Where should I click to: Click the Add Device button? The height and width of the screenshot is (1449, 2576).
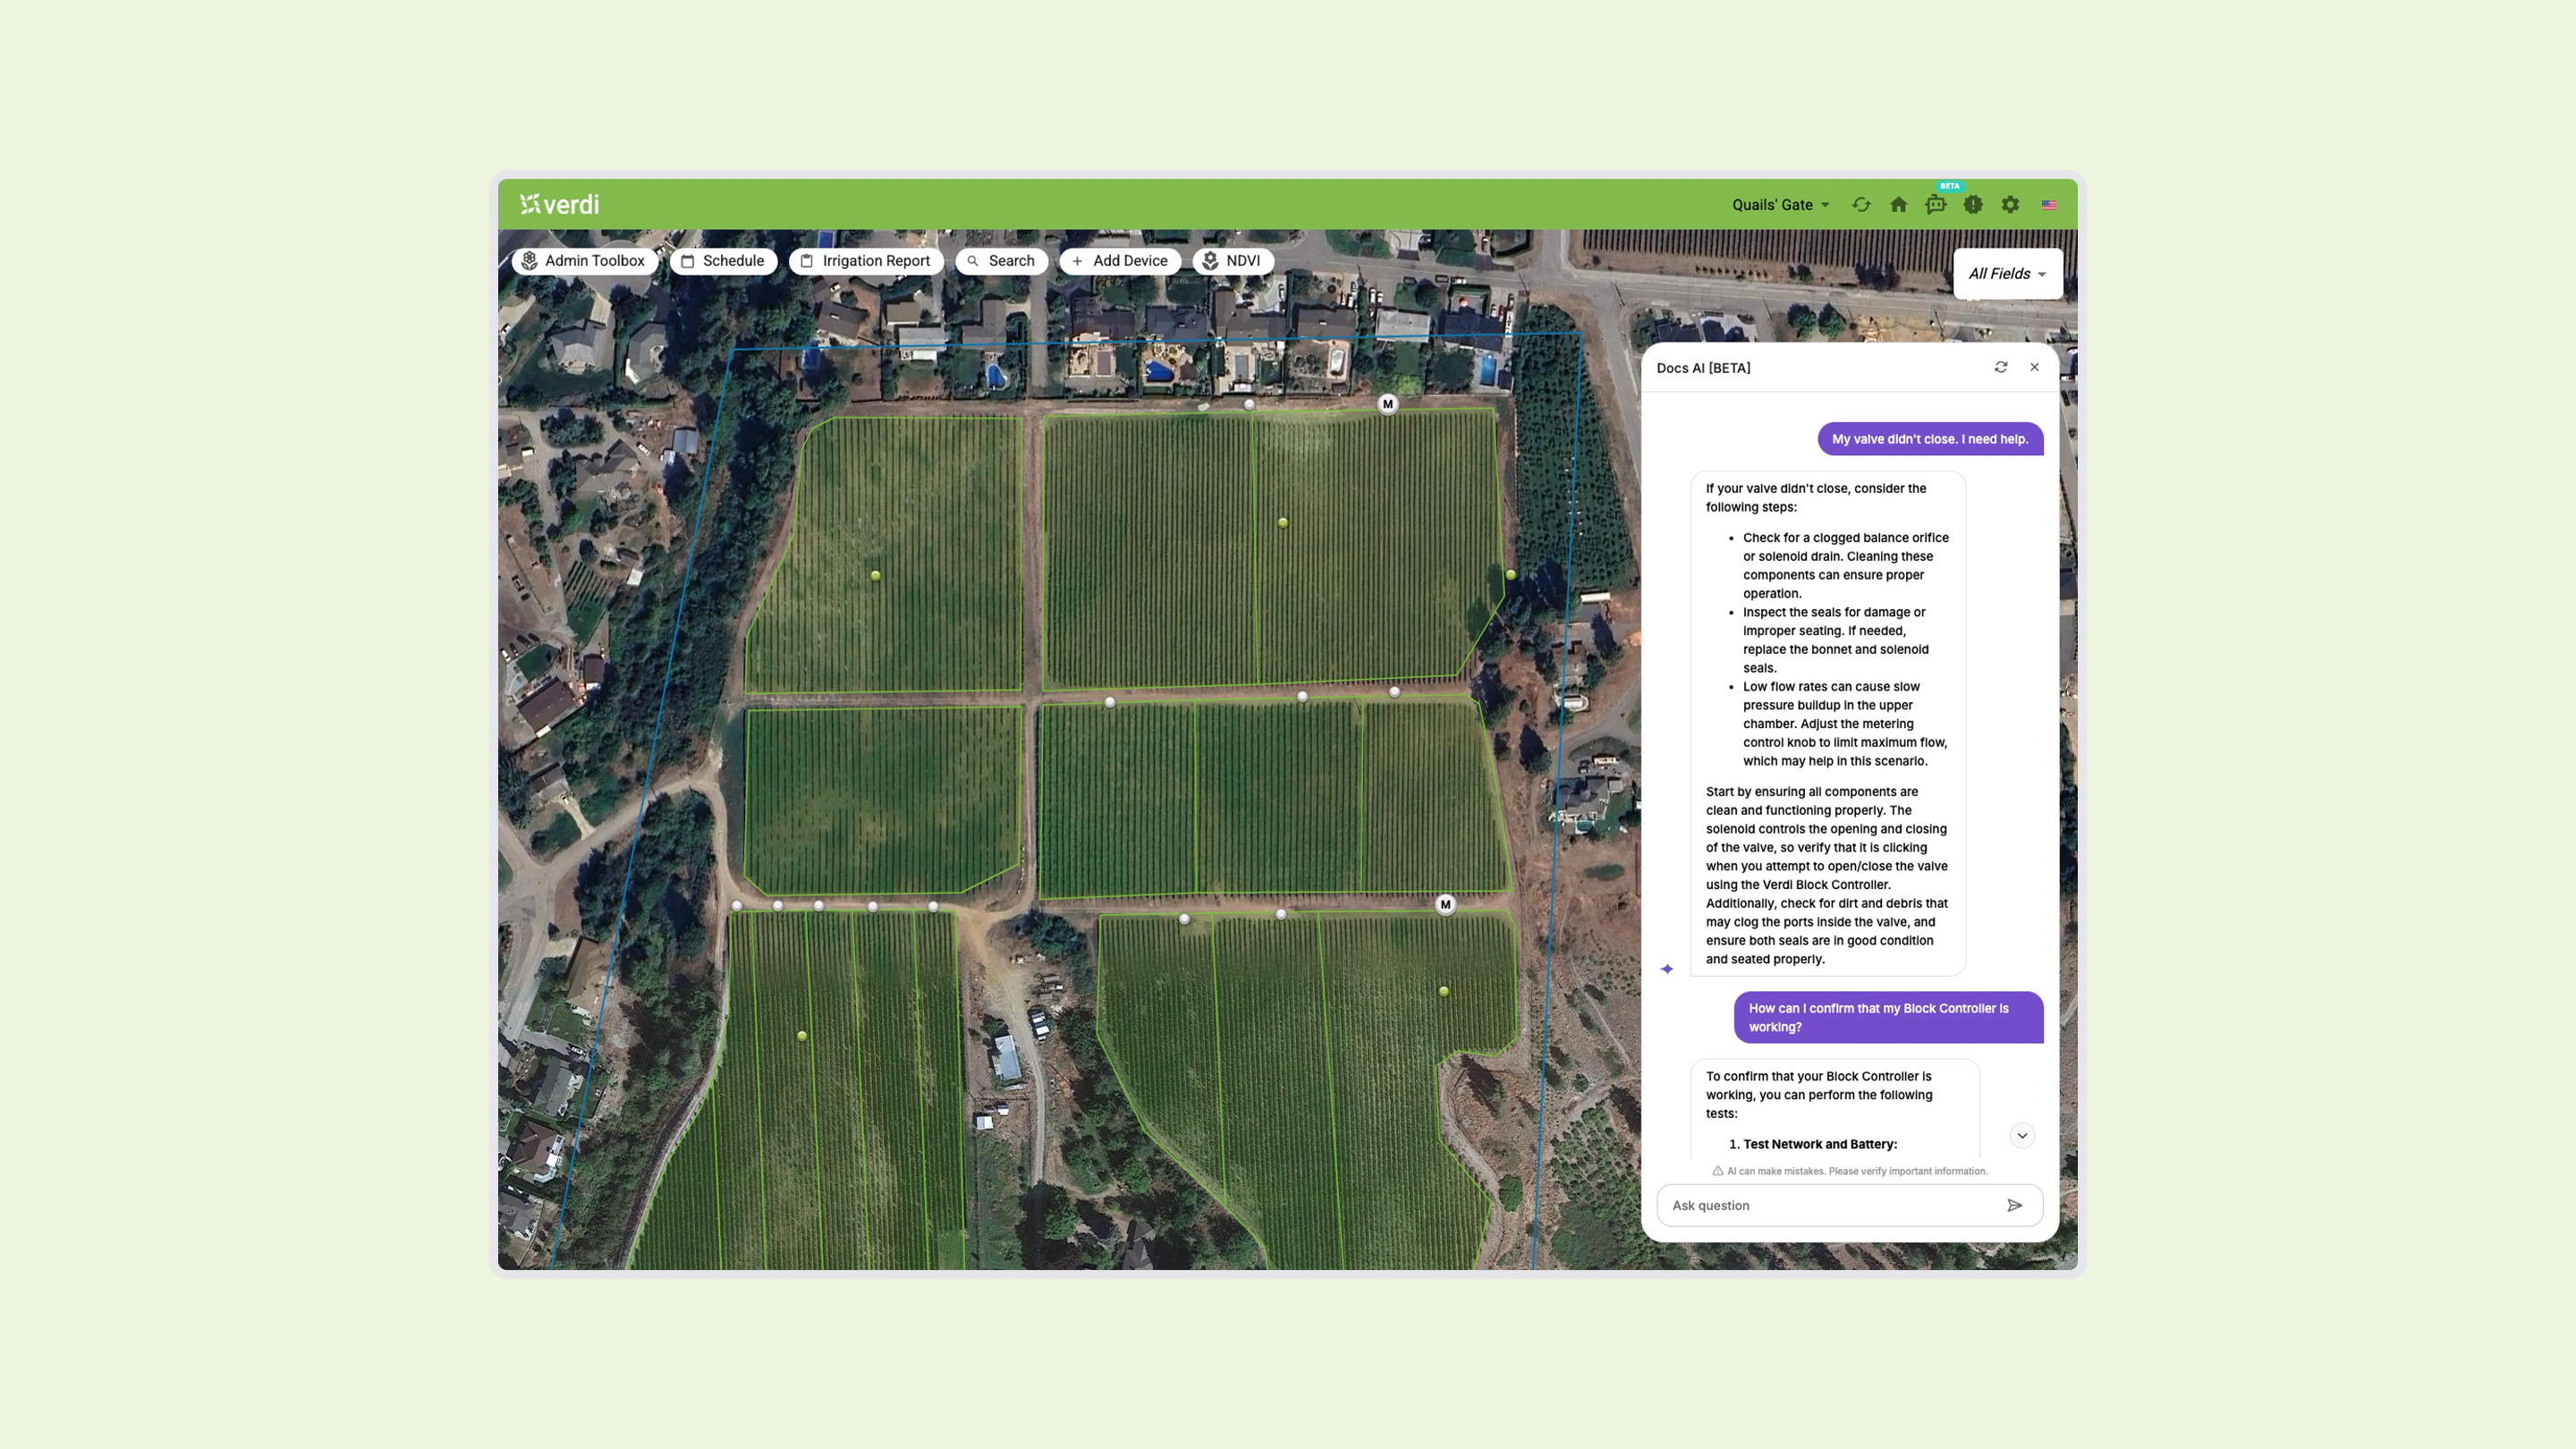(1120, 261)
